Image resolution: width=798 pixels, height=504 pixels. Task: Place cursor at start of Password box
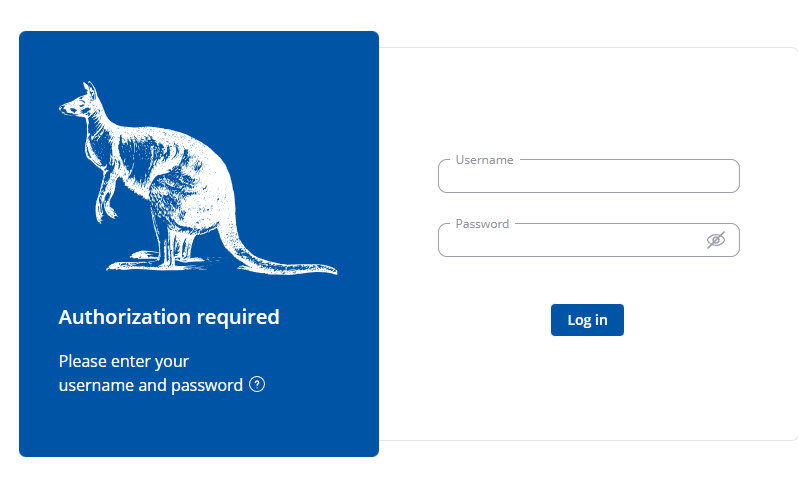tap(450, 243)
